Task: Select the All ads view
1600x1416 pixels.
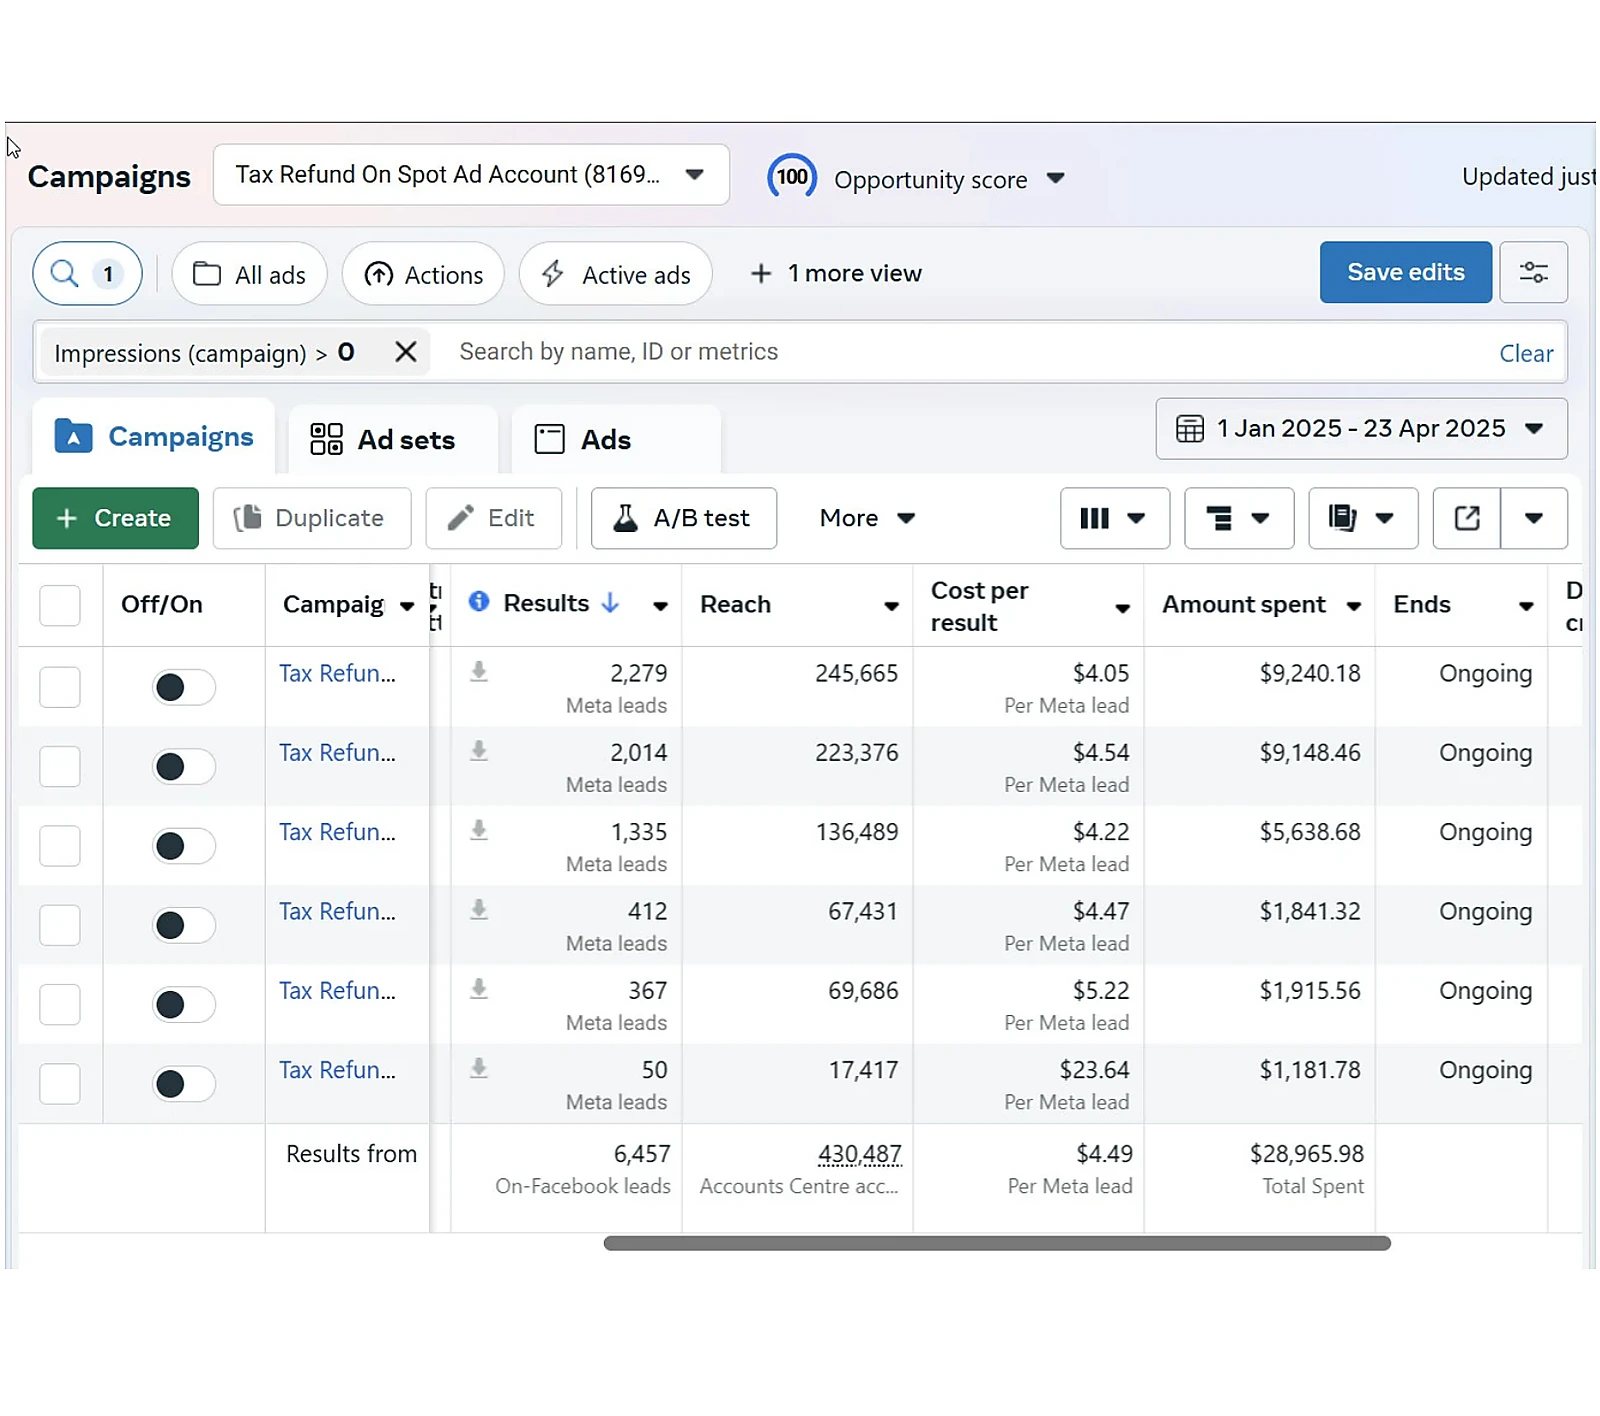Action: coord(249,274)
